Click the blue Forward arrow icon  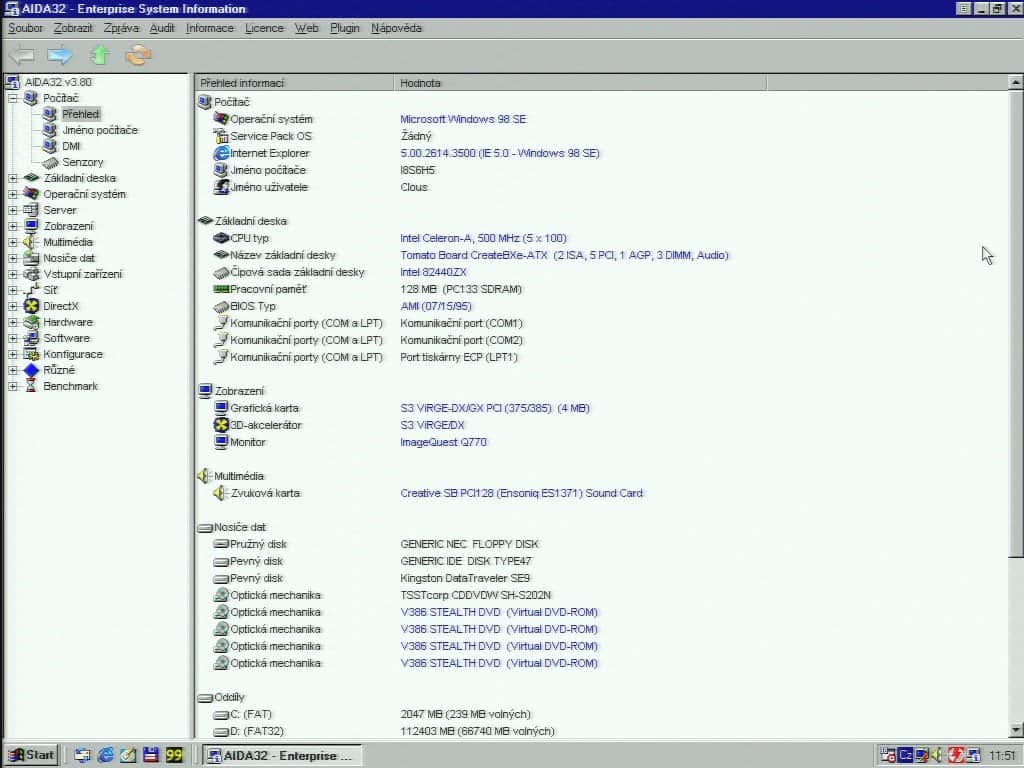coord(60,55)
